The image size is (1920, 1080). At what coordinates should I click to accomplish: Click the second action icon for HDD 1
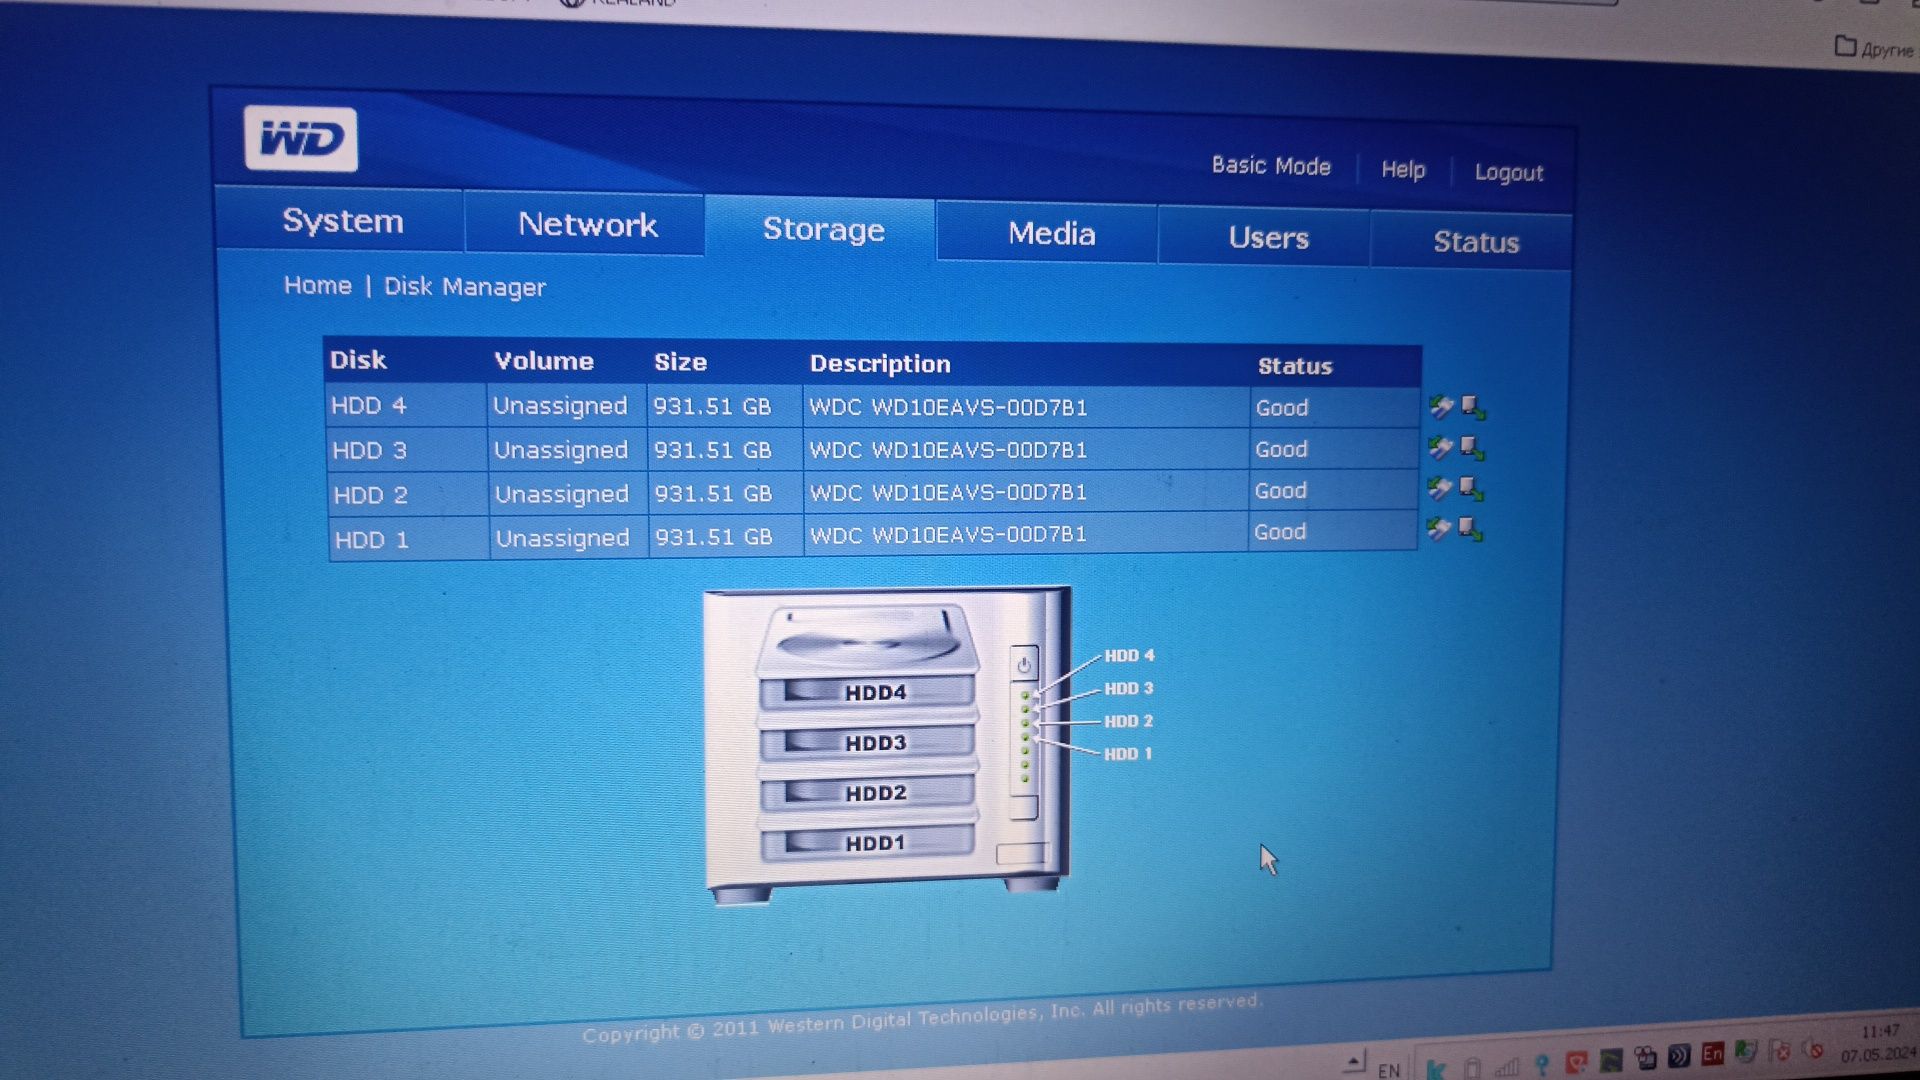point(1470,530)
